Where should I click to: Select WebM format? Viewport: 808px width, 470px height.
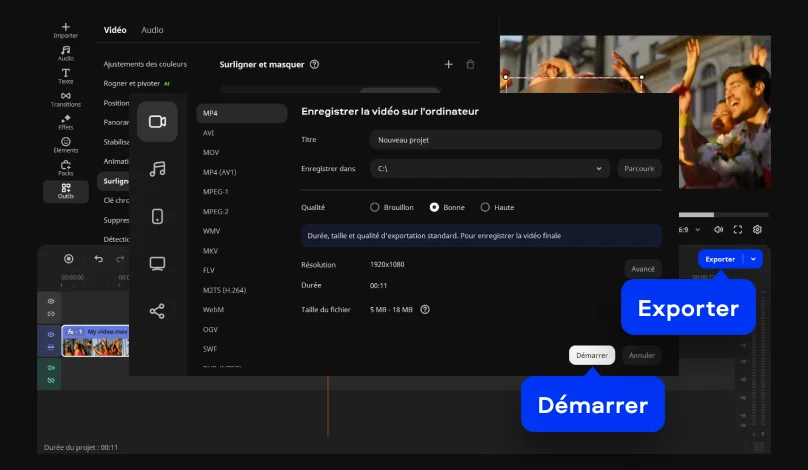point(213,310)
